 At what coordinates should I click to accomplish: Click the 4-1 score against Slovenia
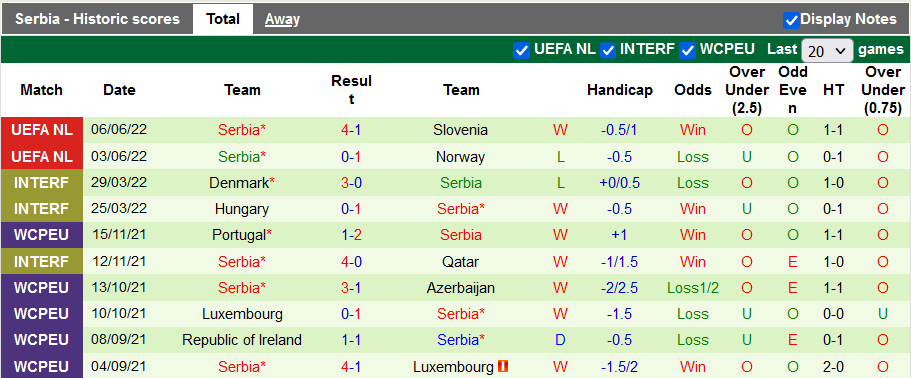[351, 130]
